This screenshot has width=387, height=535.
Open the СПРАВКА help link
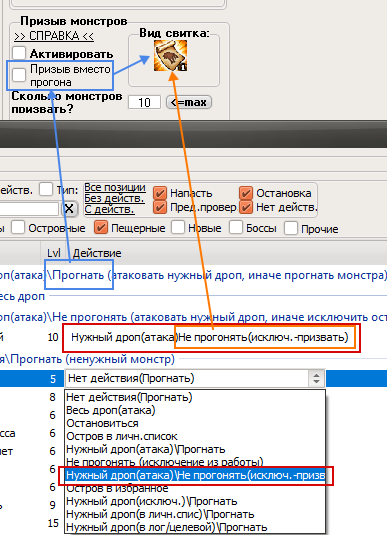click(54, 36)
